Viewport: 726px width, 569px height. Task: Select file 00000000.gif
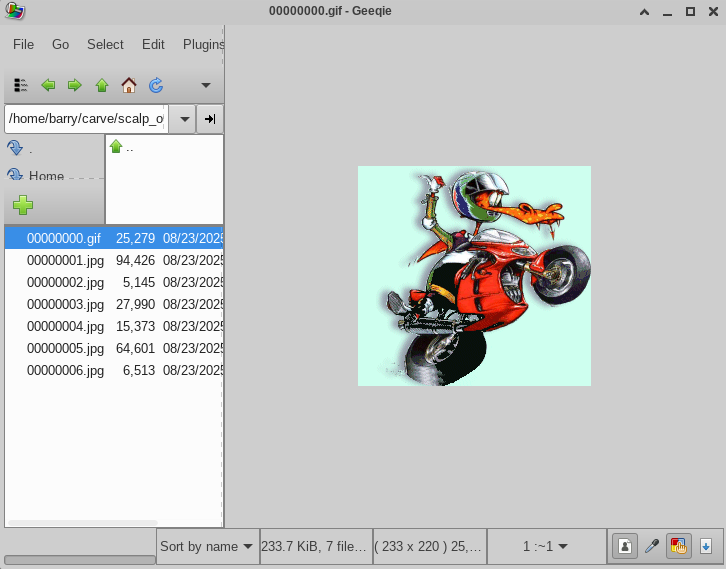[114, 238]
